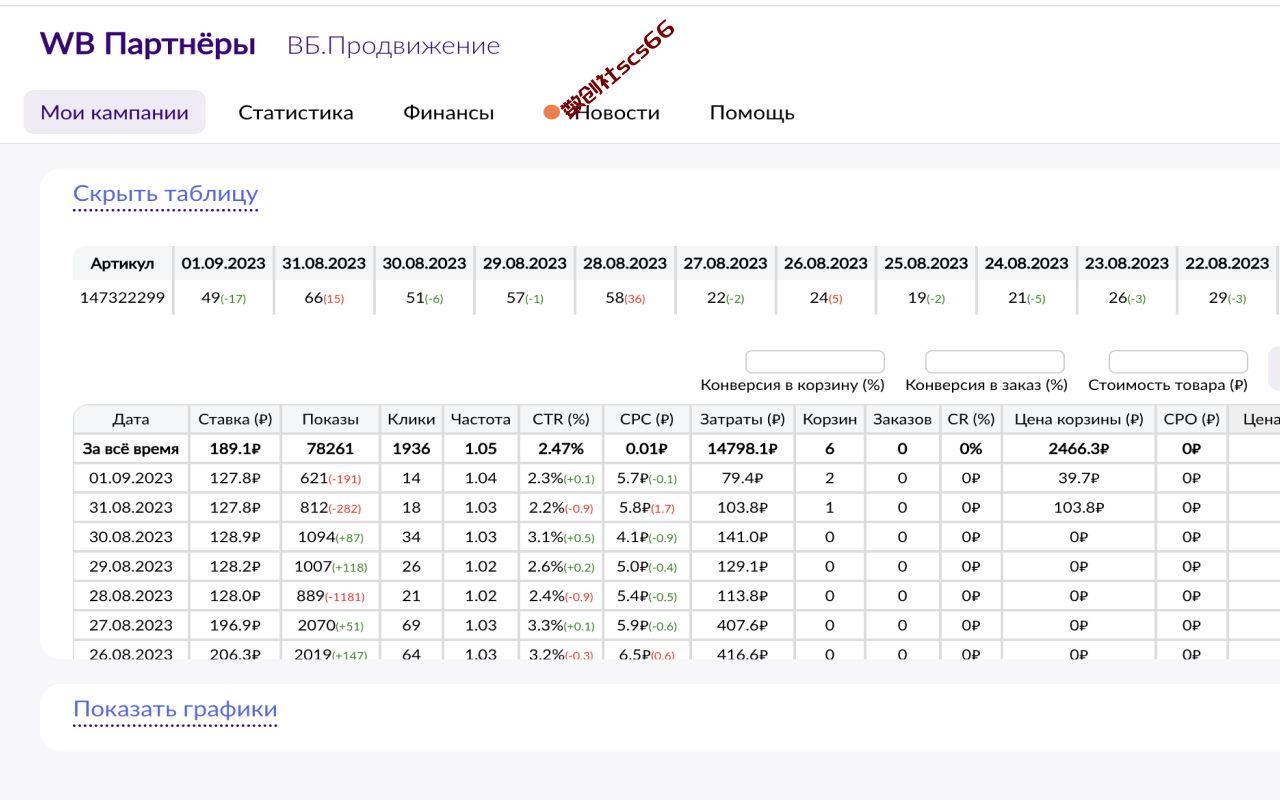Click the Корзин column header

pos(829,419)
